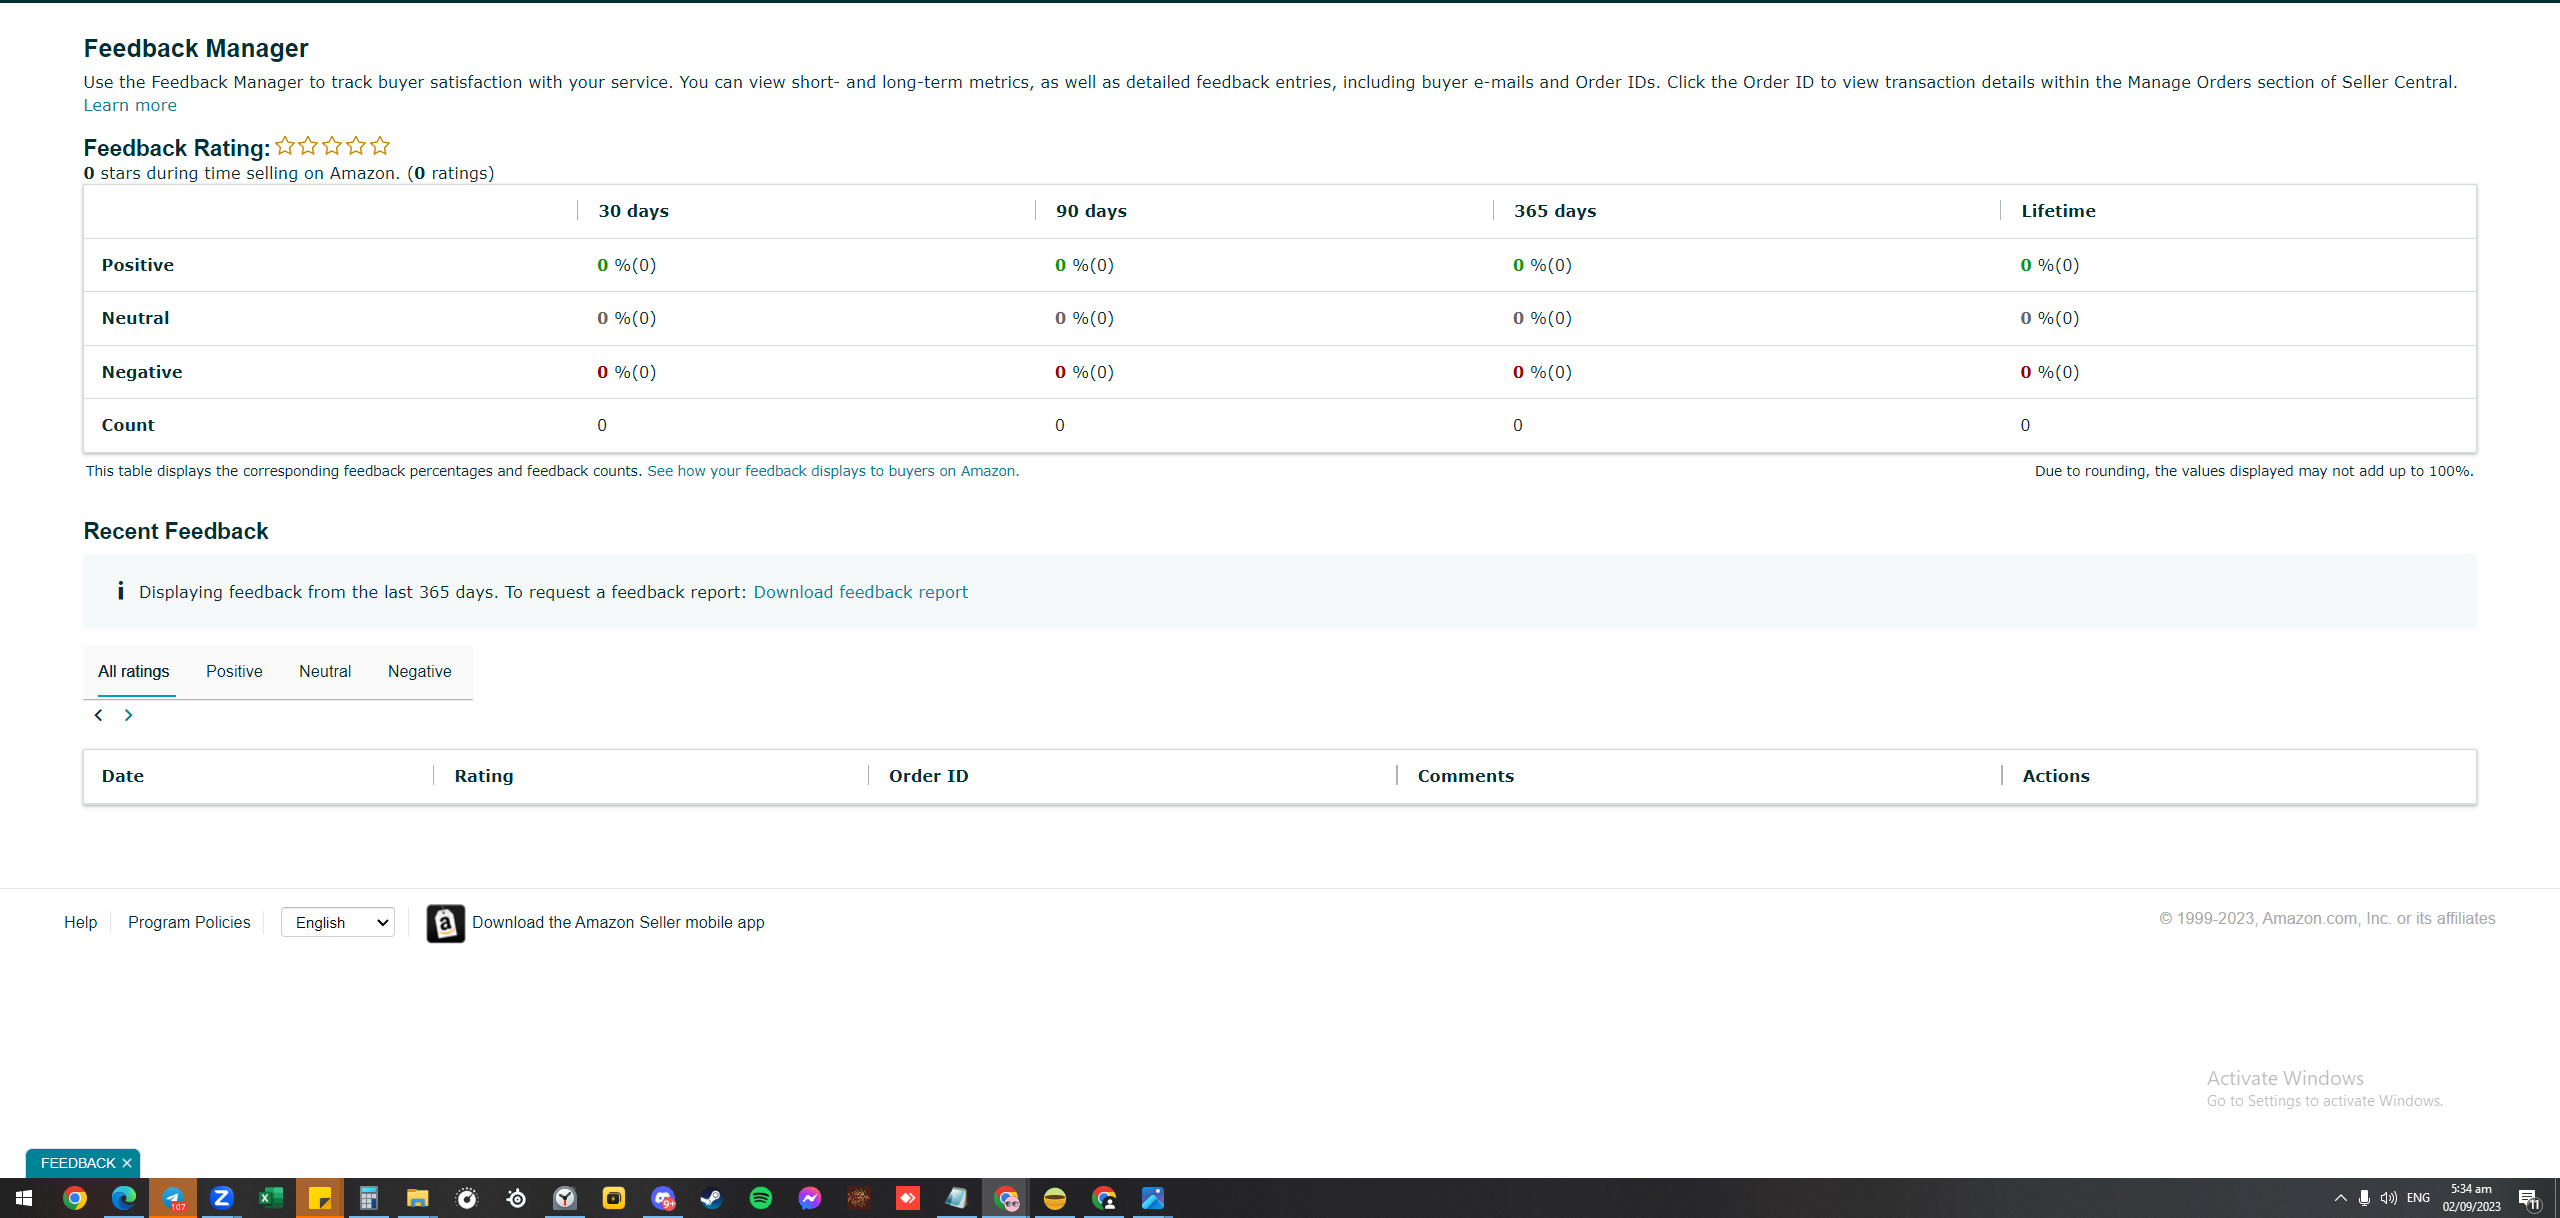Show hidden system tray icons
This screenshot has width=2560, height=1218.
2340,1198
